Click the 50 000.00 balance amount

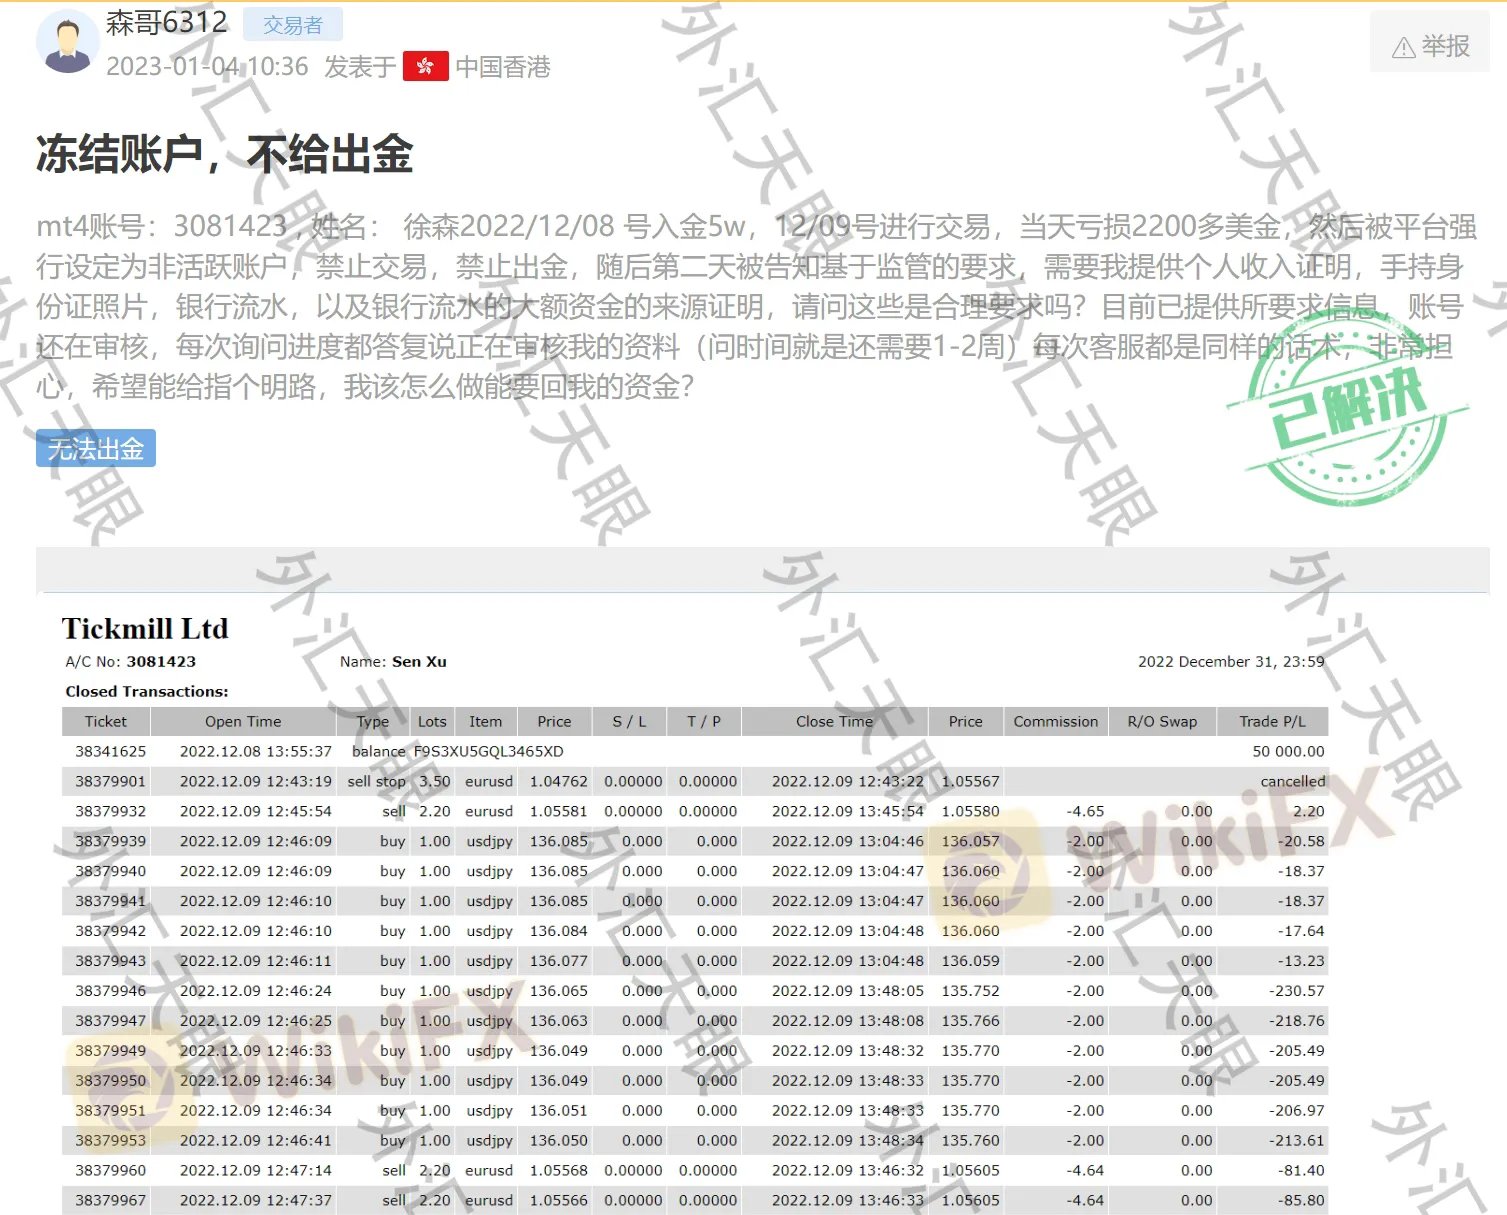1288,752
